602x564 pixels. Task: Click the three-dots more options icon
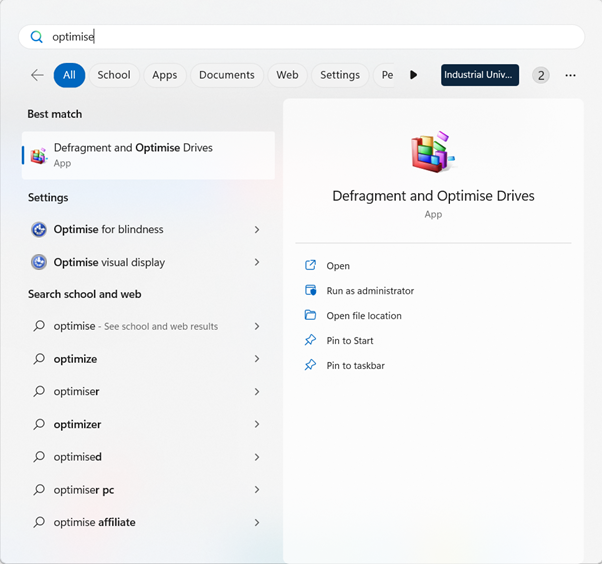pyautogui.click(x=570, y=75)
